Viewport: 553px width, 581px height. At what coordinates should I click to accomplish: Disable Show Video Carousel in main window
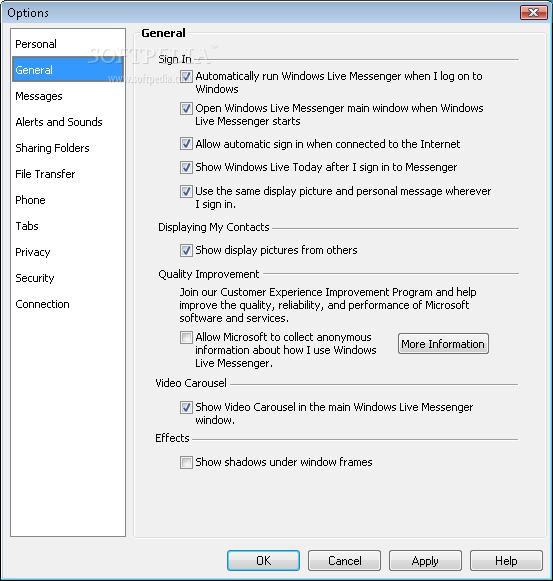coord(186,407)
